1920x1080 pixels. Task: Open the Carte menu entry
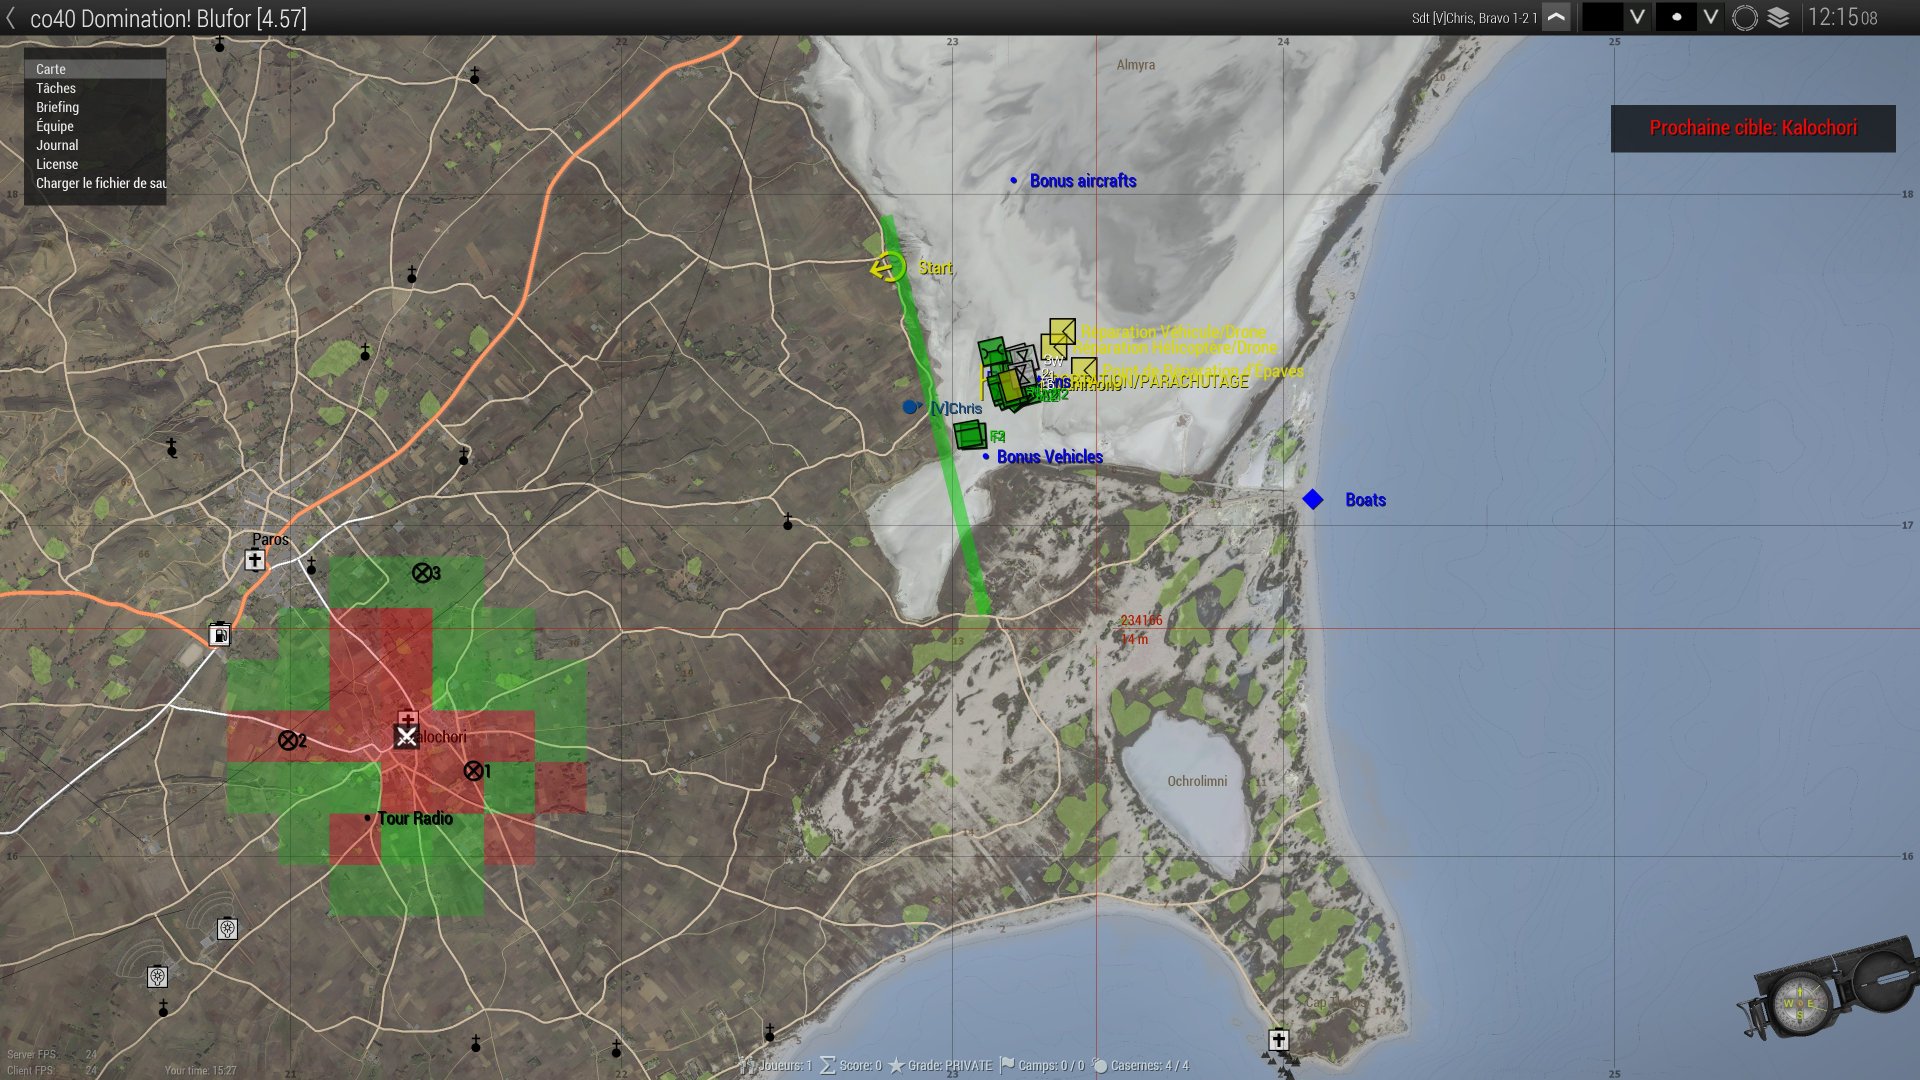(x=51, y=69)
